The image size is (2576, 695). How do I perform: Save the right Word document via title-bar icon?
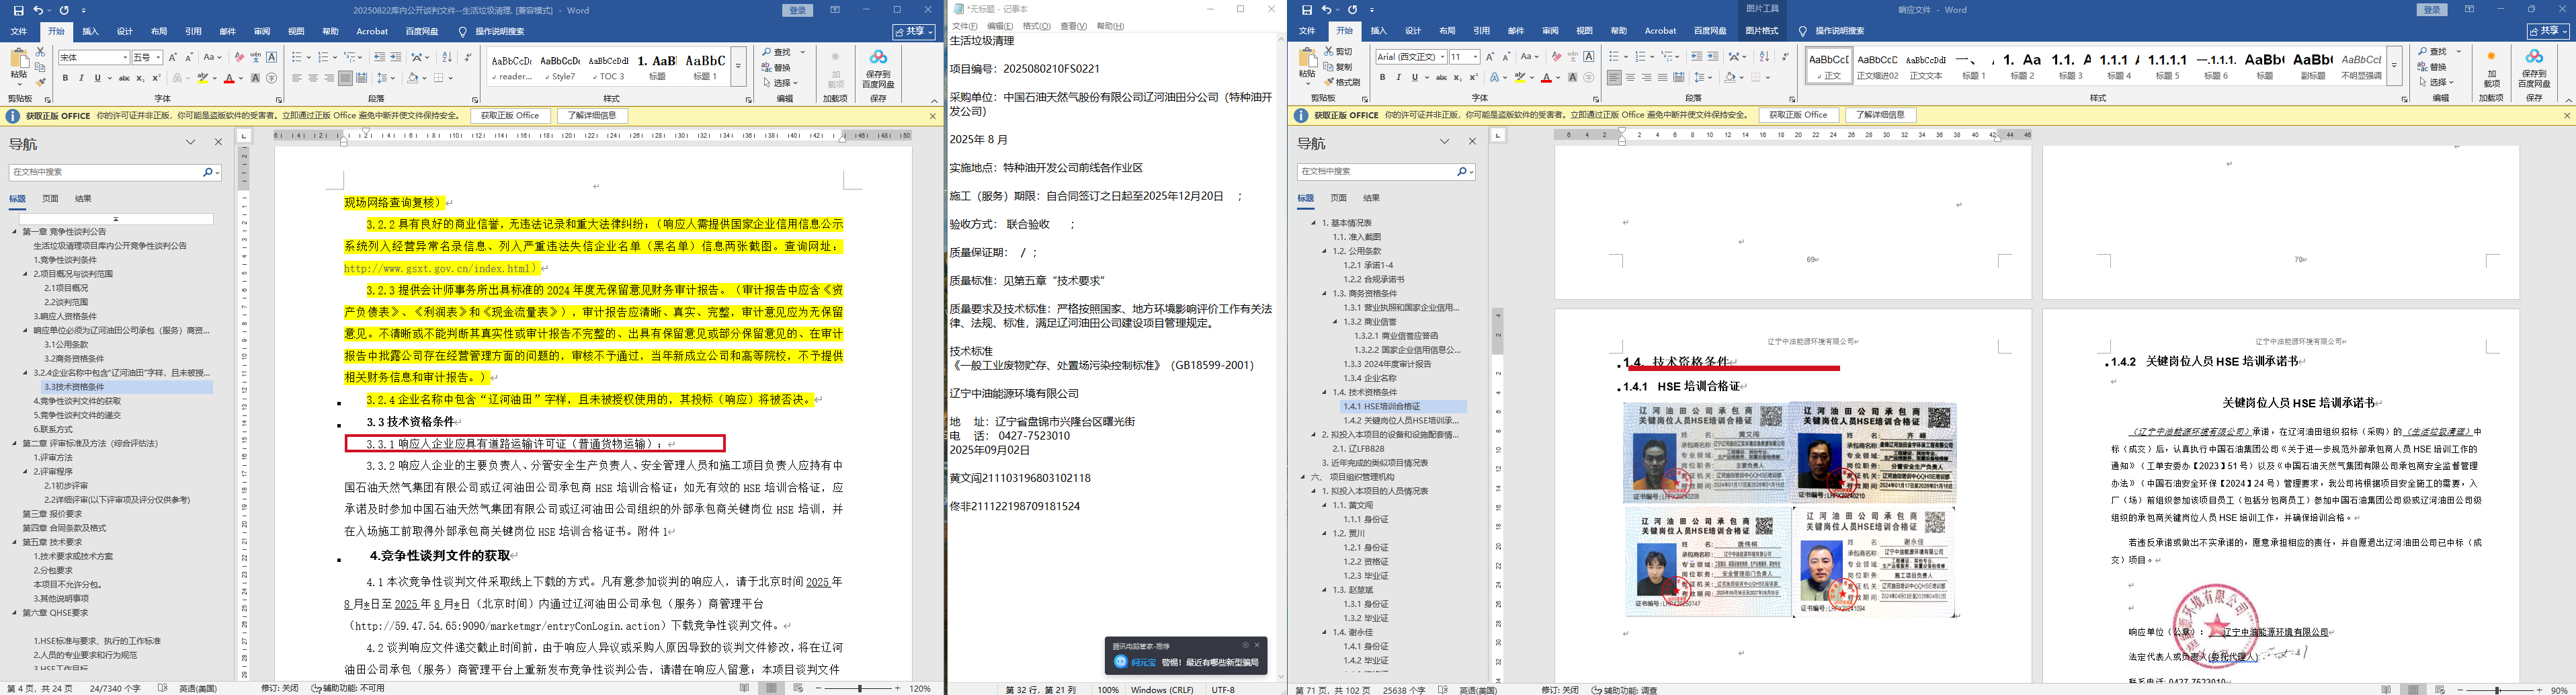1307,10
